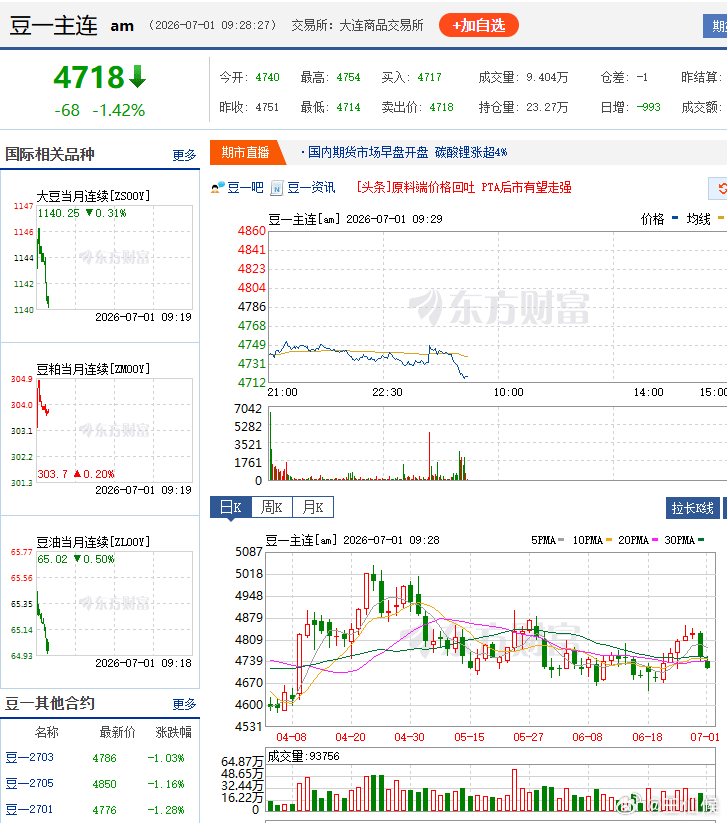This screenshot has width=727, height=823.
Task: Click the 名称 column header
Action: click(47, 732)
